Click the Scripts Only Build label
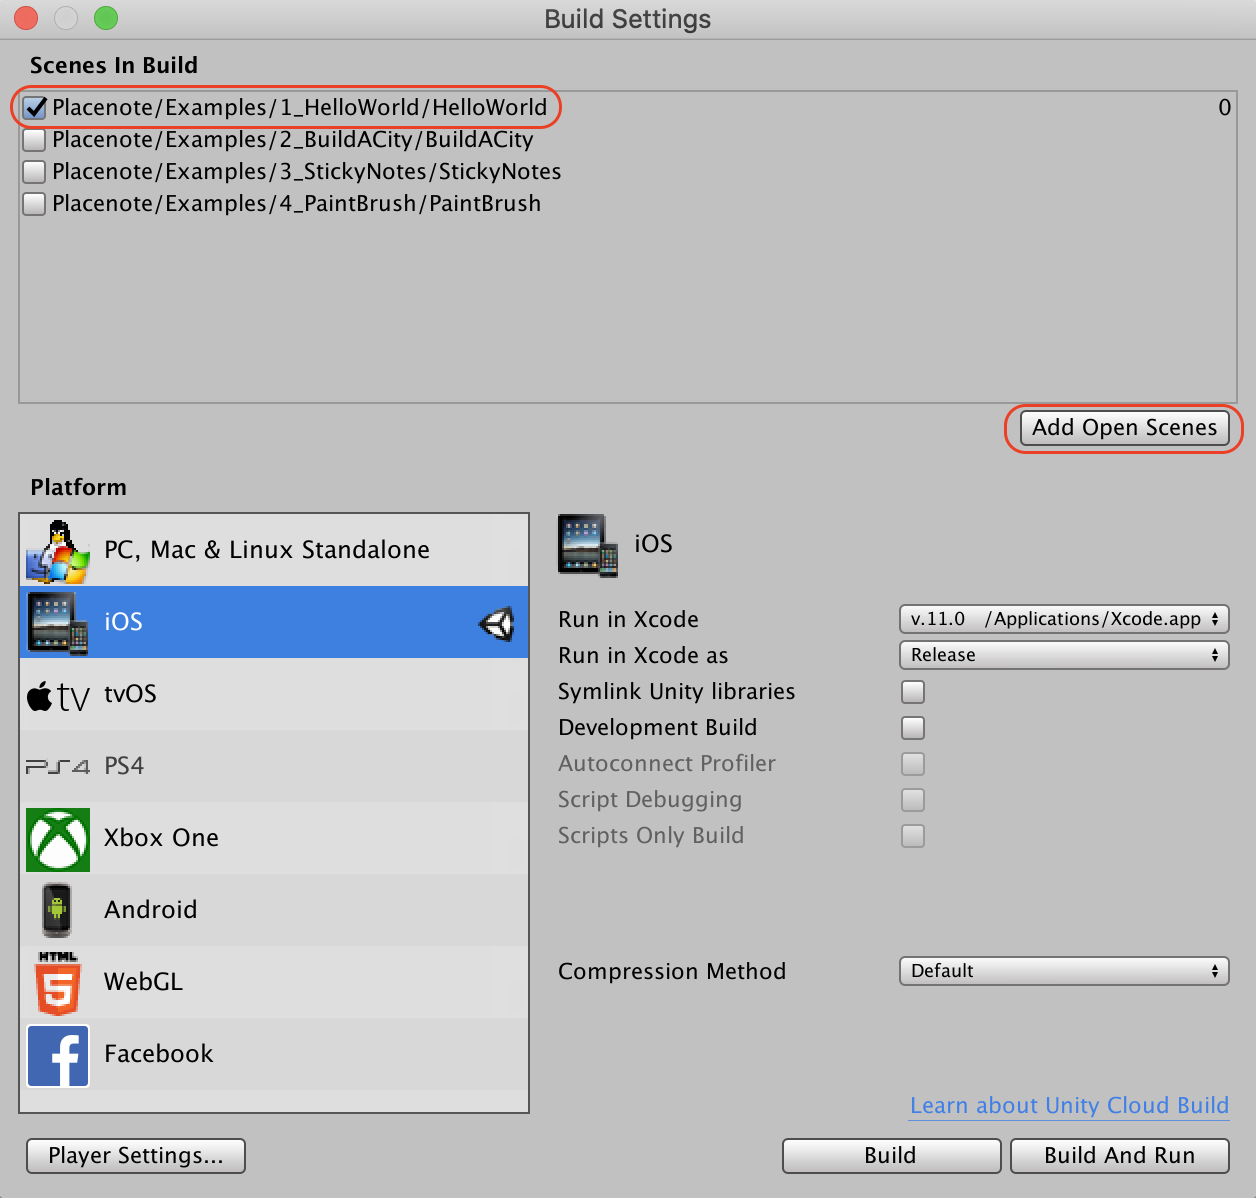1256x1198 pixels. [x=651, y=836]
